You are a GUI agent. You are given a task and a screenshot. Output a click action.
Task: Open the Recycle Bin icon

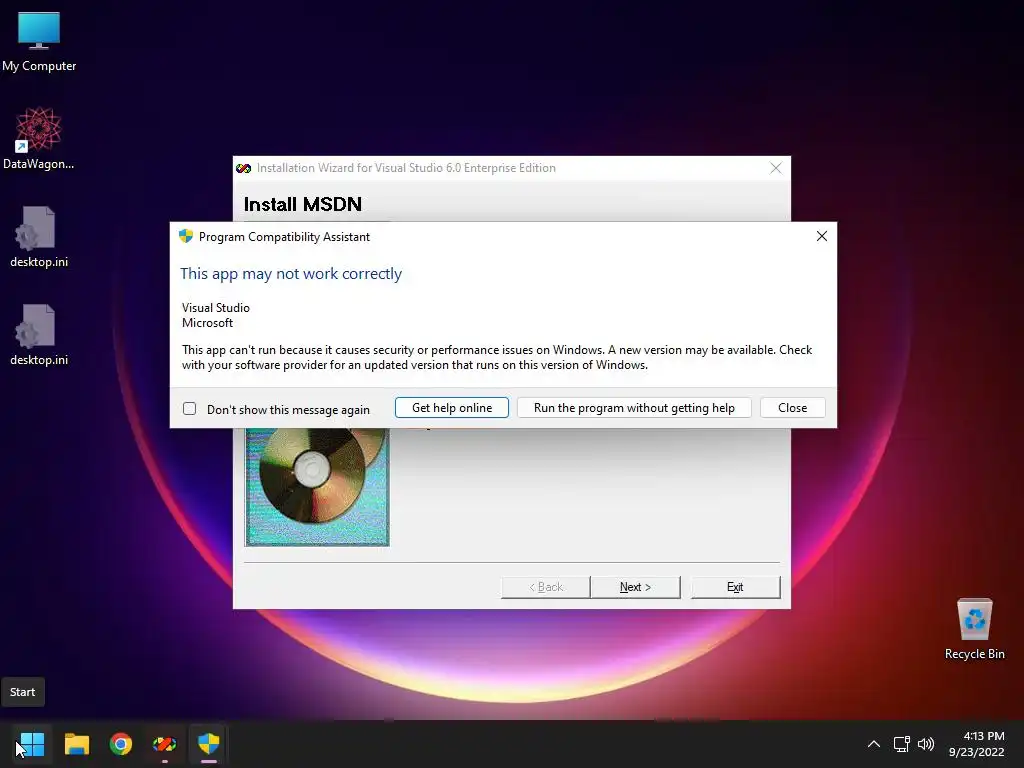tap(974, 628)
